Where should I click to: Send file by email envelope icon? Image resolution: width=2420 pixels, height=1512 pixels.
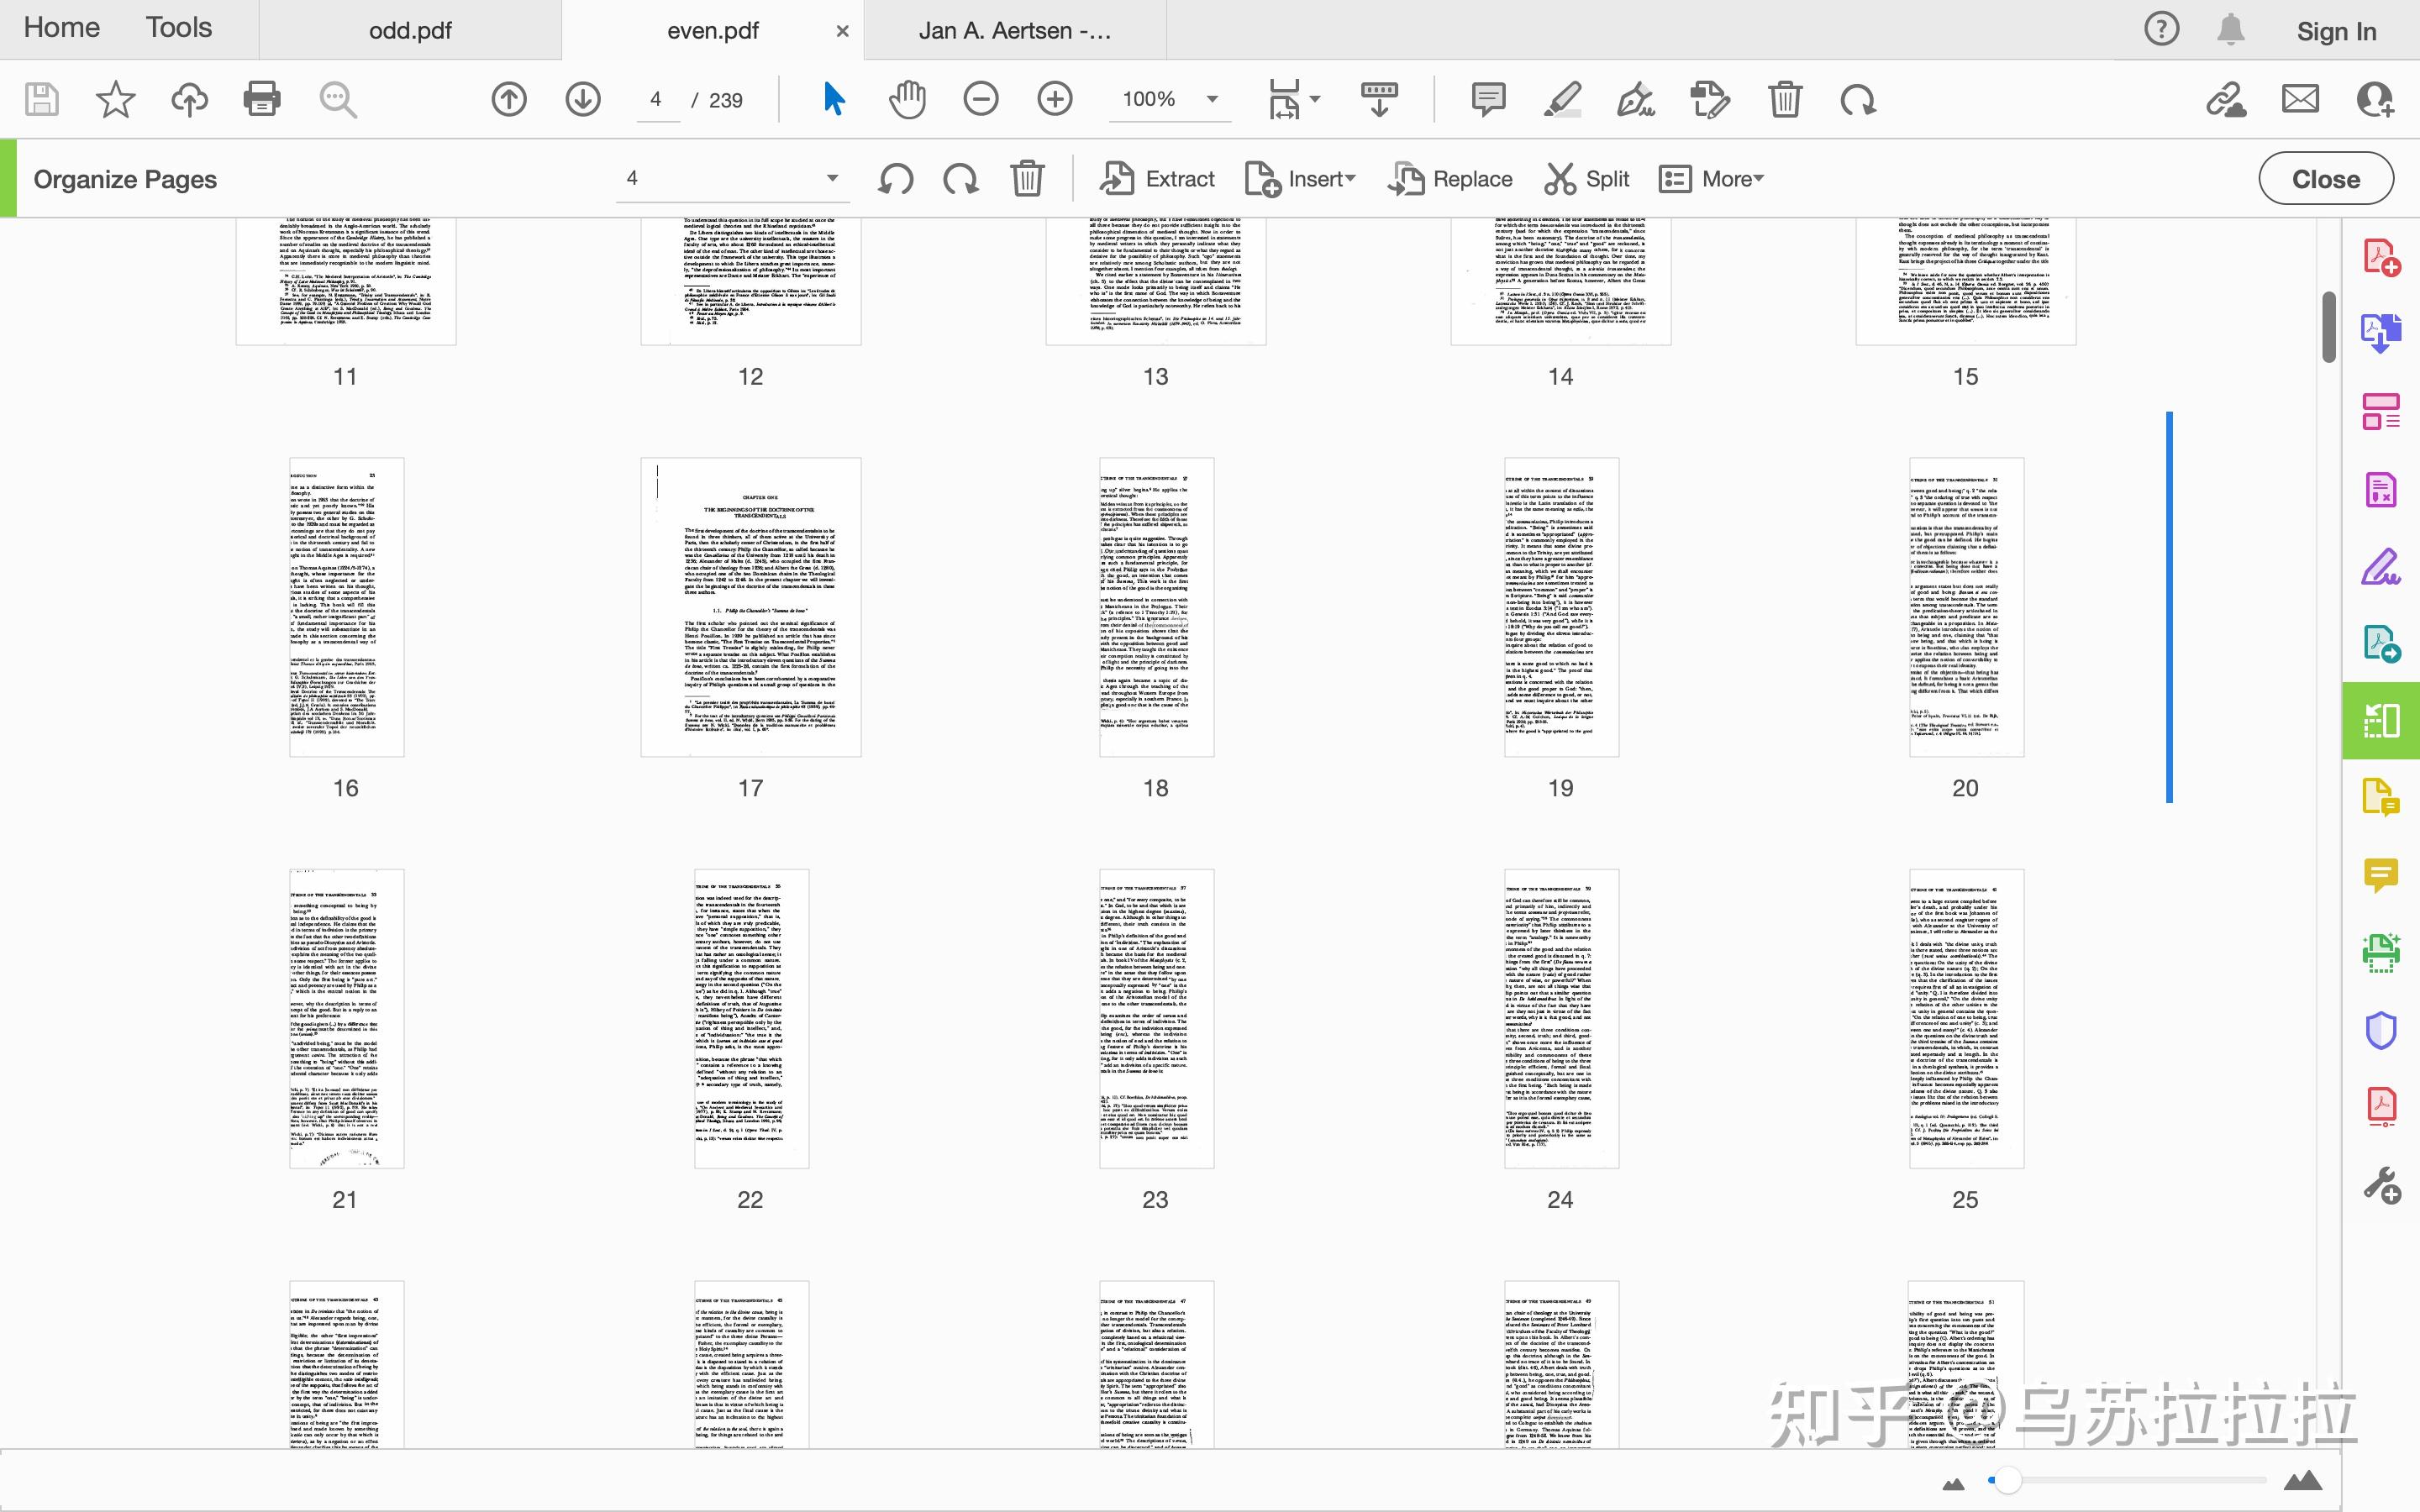(2300, 99)
